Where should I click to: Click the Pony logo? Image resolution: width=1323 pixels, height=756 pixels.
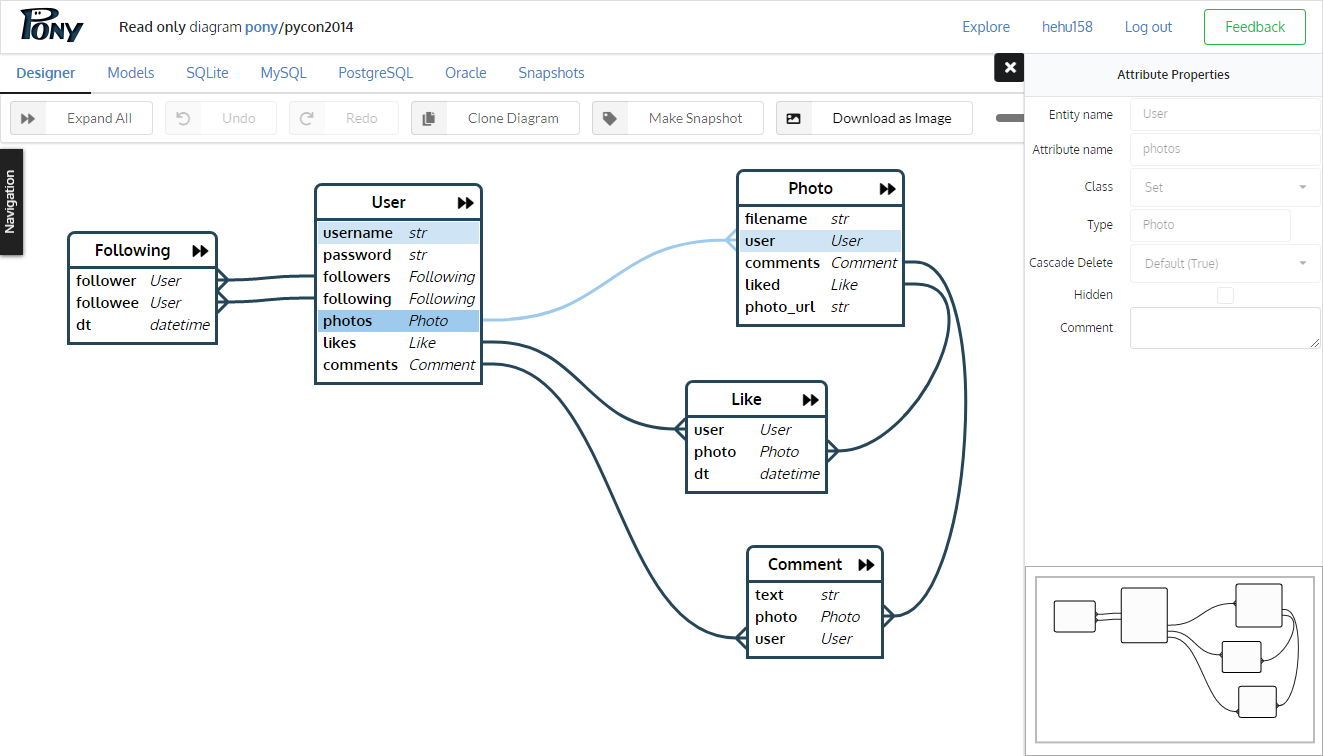point(51,27)
